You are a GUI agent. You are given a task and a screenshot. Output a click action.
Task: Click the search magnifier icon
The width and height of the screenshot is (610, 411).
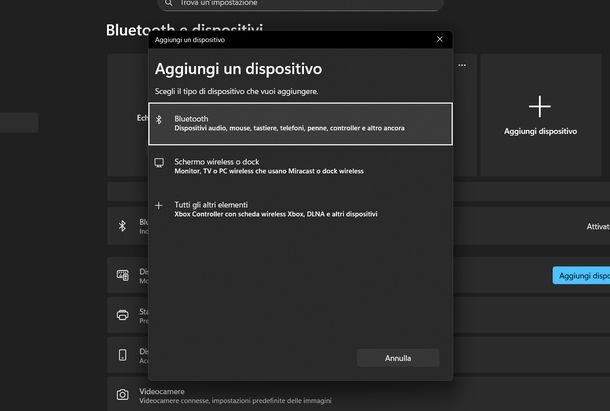point(168,3)
